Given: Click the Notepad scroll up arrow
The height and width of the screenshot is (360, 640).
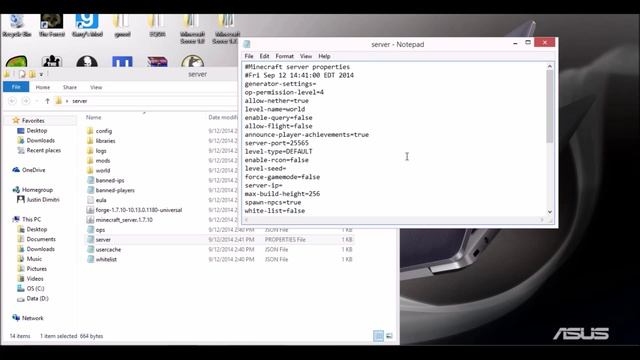Looking at the screenshot, I should [x=550, y=66].
